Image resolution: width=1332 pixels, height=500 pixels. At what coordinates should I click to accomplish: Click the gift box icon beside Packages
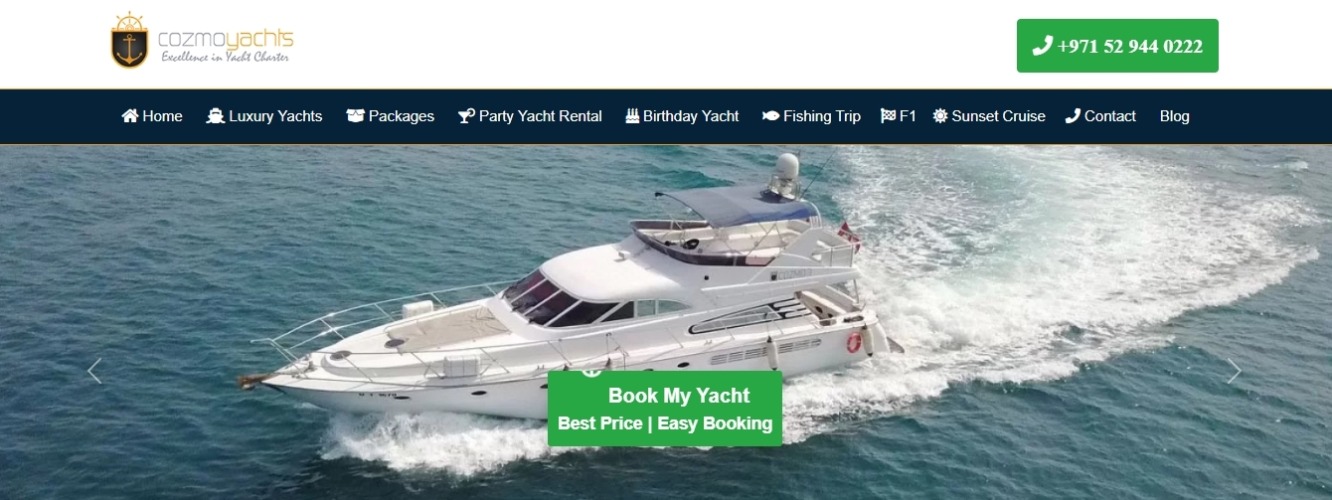click(x=355, y=116)
